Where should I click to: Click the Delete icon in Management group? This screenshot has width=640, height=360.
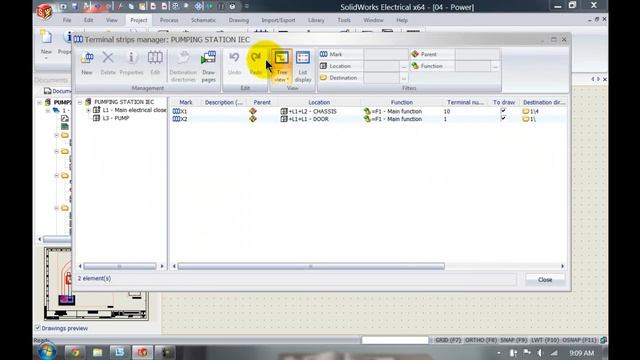[108, 62]
